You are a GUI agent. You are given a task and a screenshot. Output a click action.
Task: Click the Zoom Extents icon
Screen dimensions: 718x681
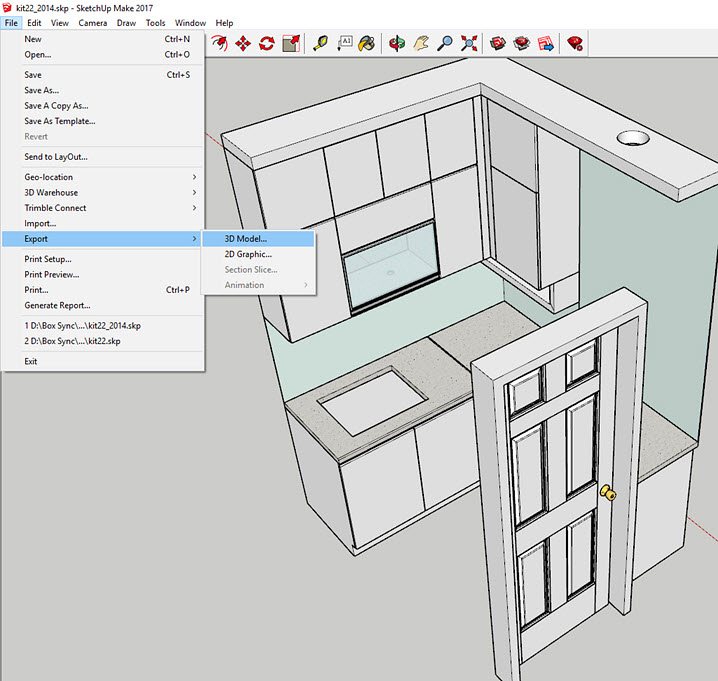470,43
